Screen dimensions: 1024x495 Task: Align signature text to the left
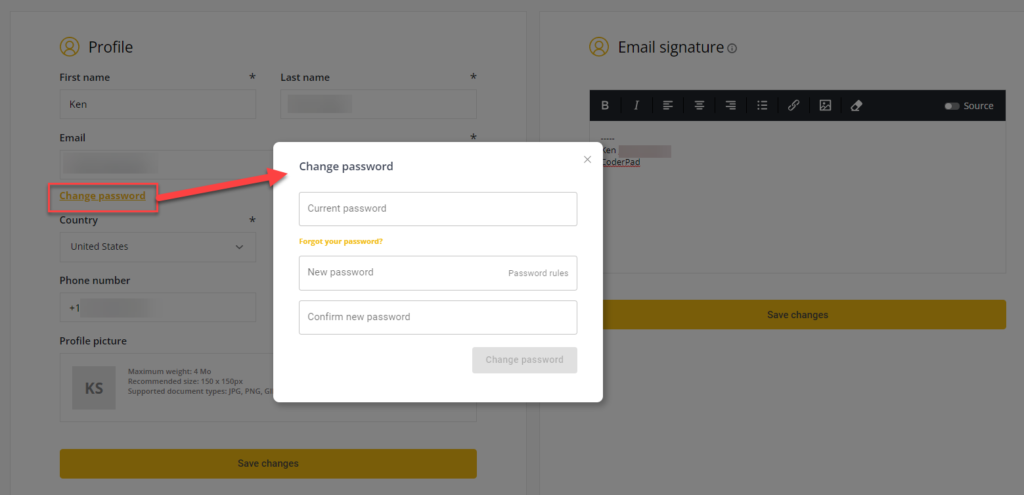(x=668, y=106)
